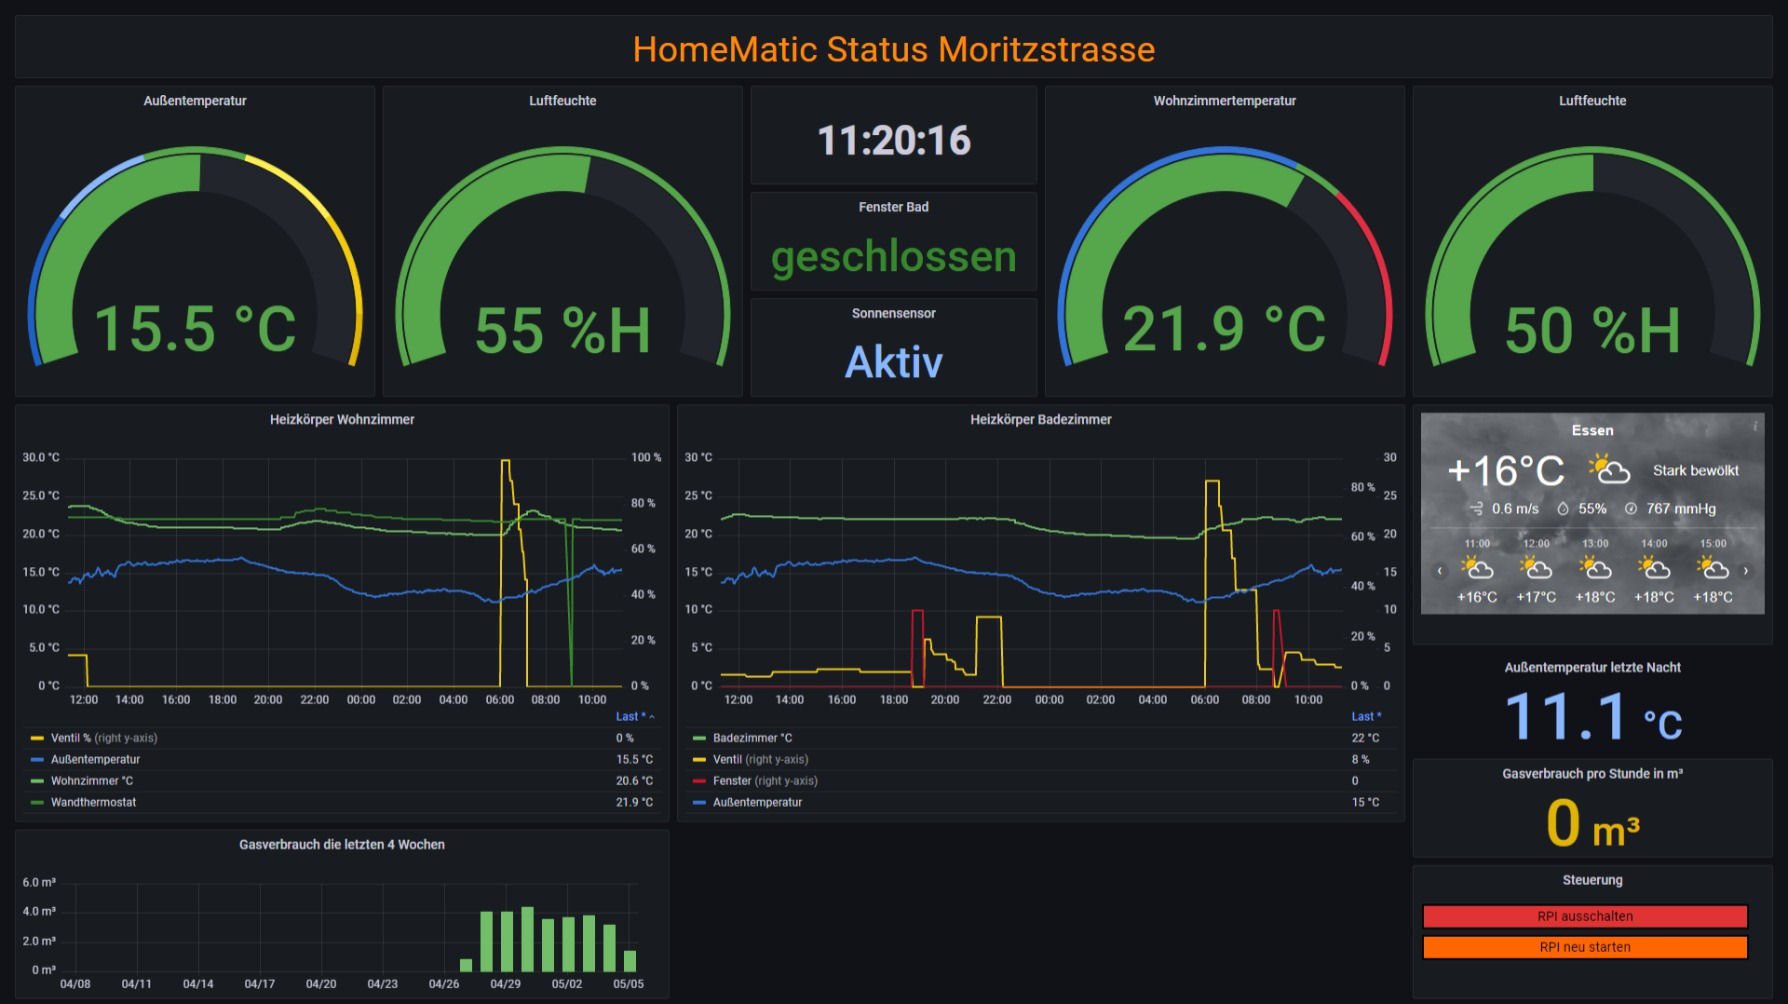Click the info icon on Essen weather widget

tap(1754, 426)
